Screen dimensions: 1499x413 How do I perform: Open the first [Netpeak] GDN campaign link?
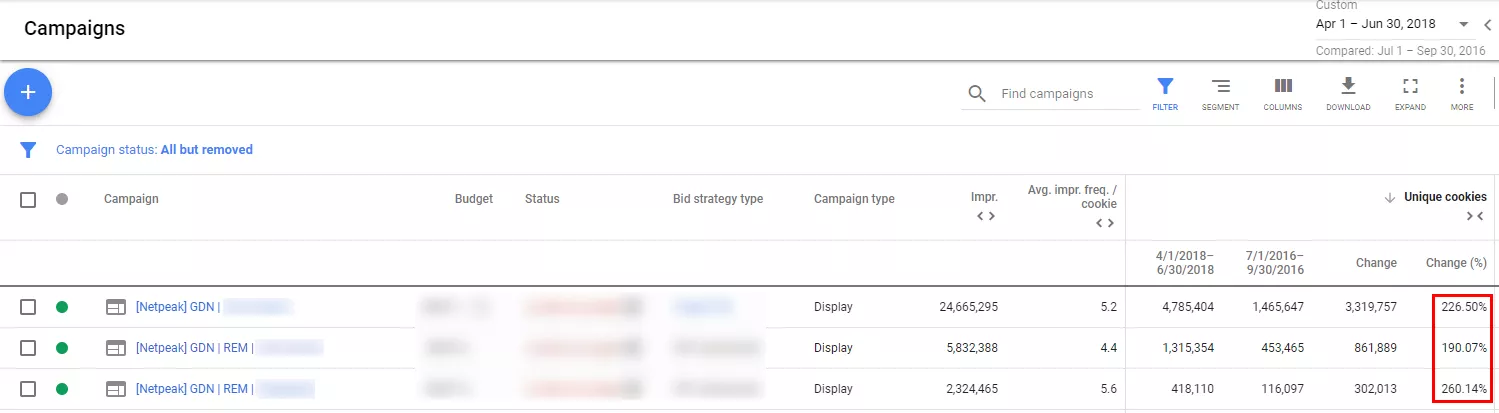[179, 307]
